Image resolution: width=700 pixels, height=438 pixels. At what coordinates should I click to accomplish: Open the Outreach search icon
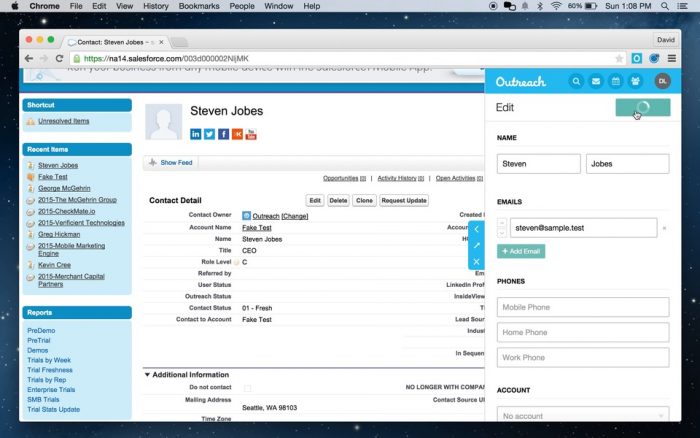click(576, 81)
